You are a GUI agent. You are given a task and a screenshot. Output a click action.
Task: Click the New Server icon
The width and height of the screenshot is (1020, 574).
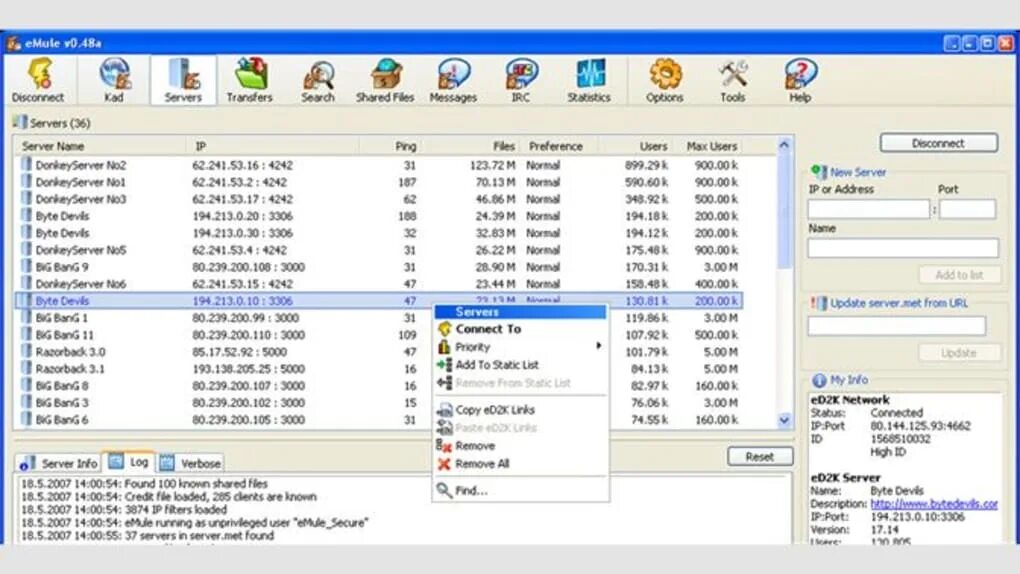[x=818, y=172]
